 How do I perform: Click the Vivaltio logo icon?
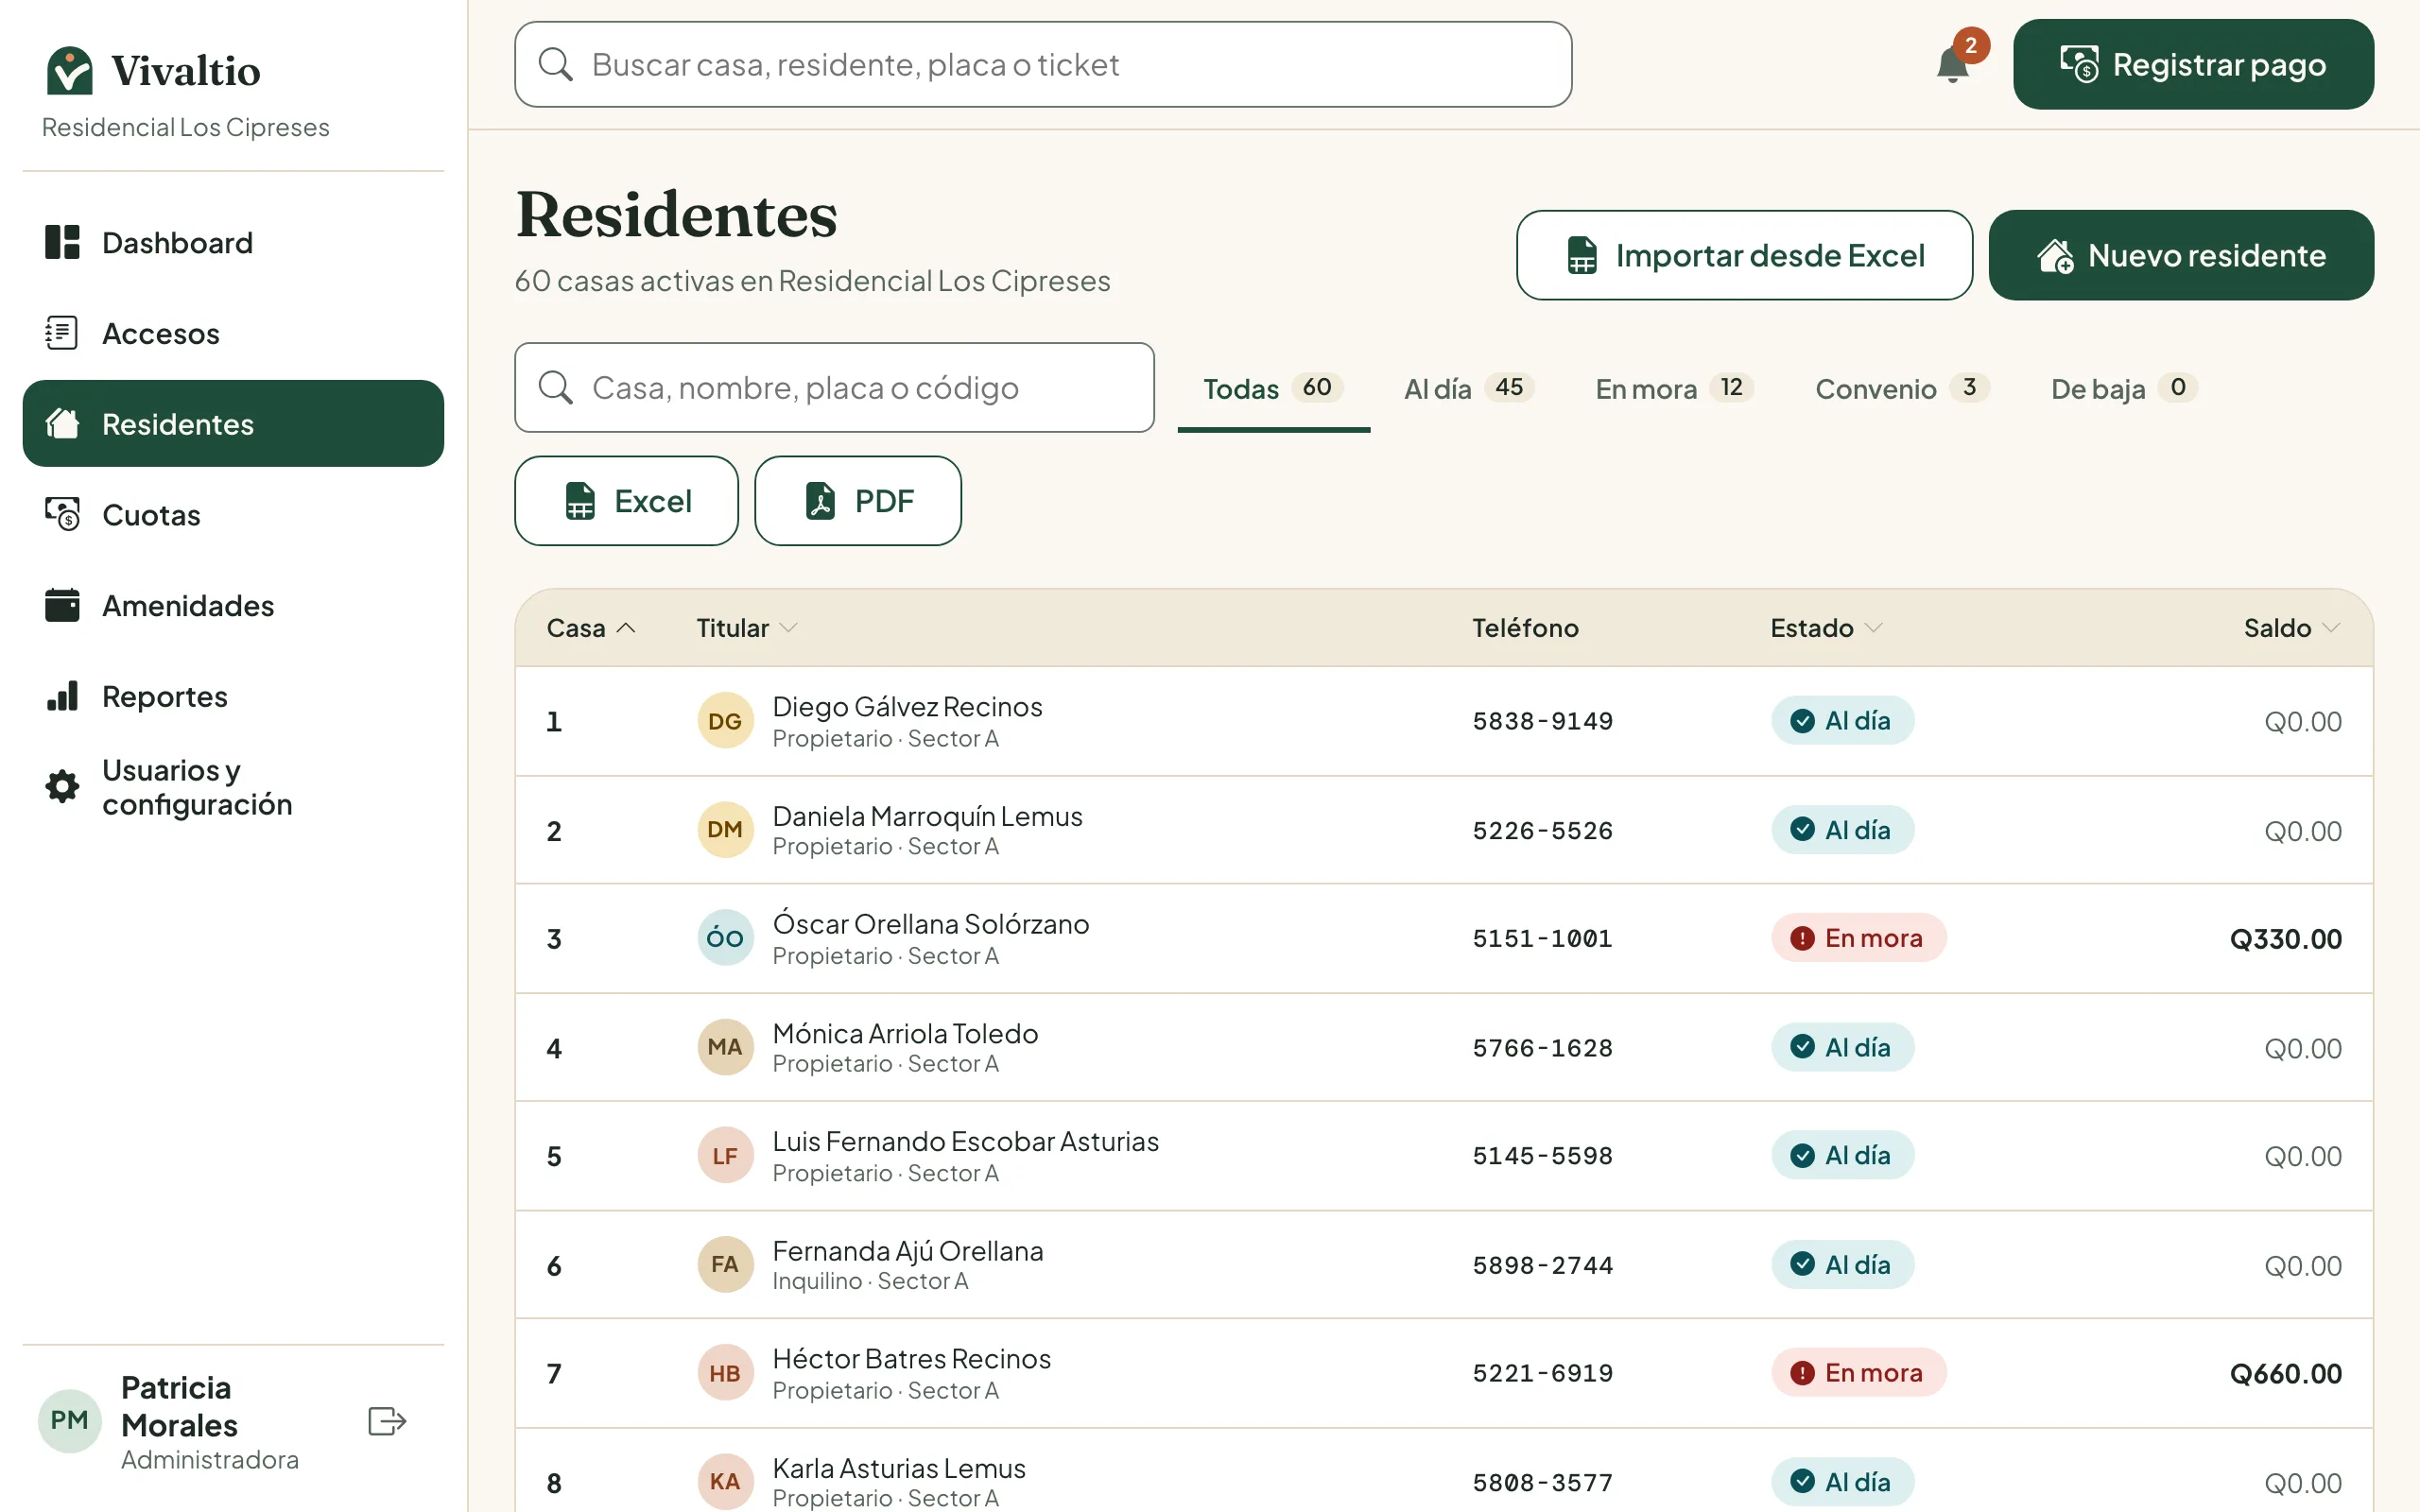(69, 70)
